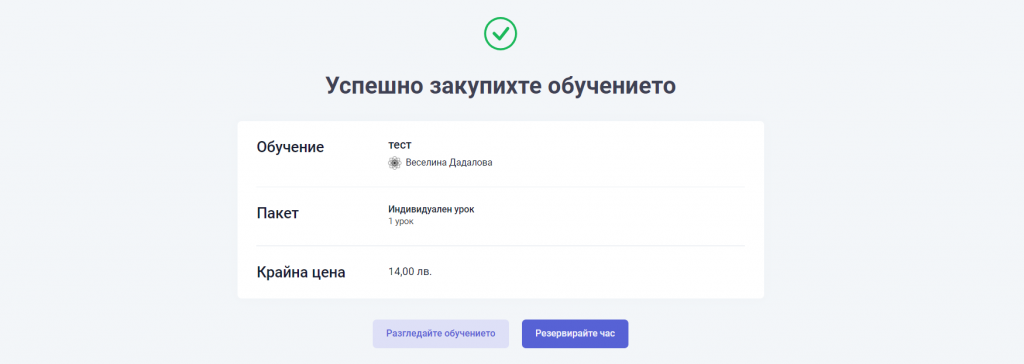
Task: Click the Резервирайте час button
Action: click(x=575, y=333)
